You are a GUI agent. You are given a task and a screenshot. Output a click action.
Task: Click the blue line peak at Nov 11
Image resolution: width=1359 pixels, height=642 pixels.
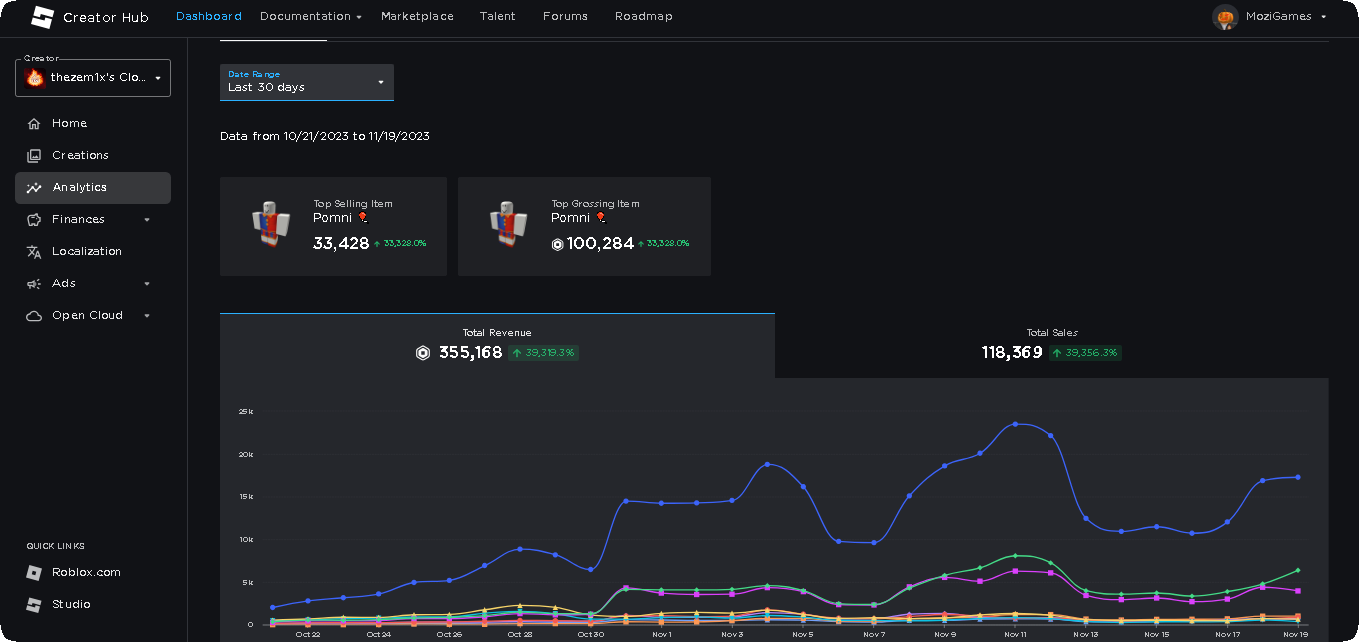tap(1015, 424)
